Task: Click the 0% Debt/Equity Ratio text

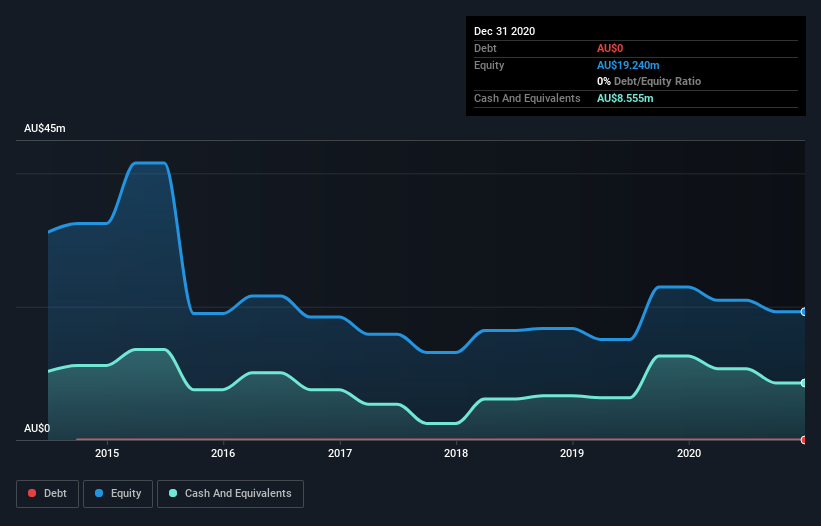Action: pyautogui.click(x=649, y=81)
